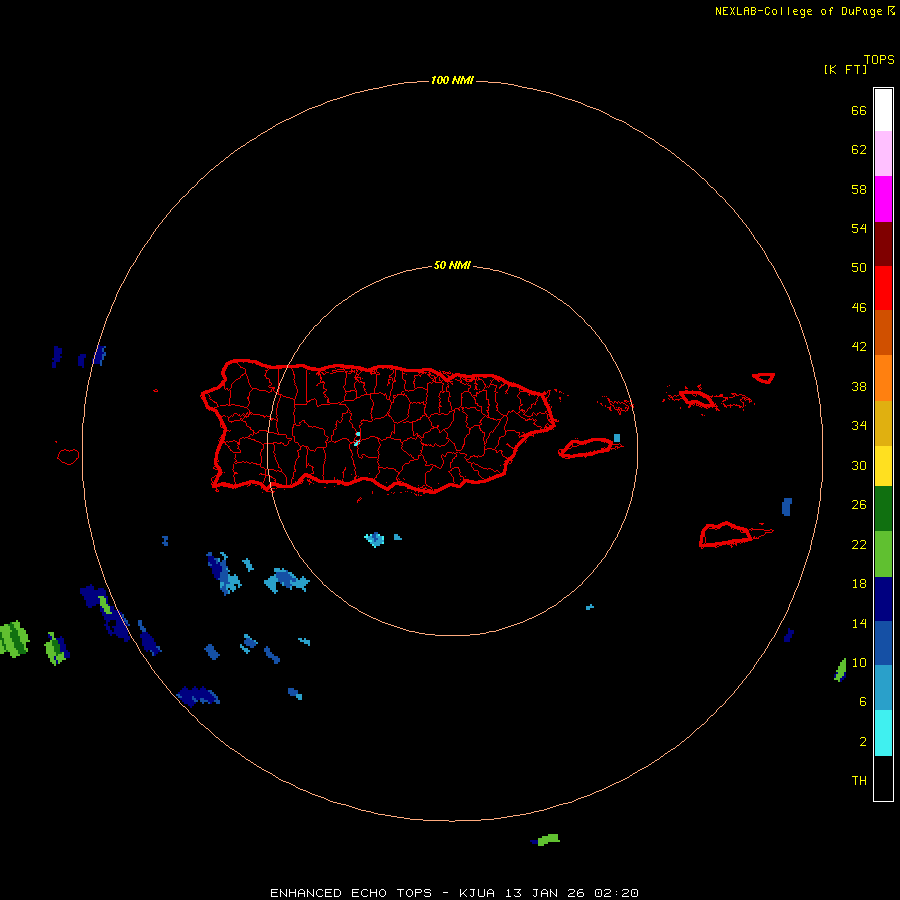Screen dimensions: 900x900
Task: Click the legend value 46
Action: 859,307
